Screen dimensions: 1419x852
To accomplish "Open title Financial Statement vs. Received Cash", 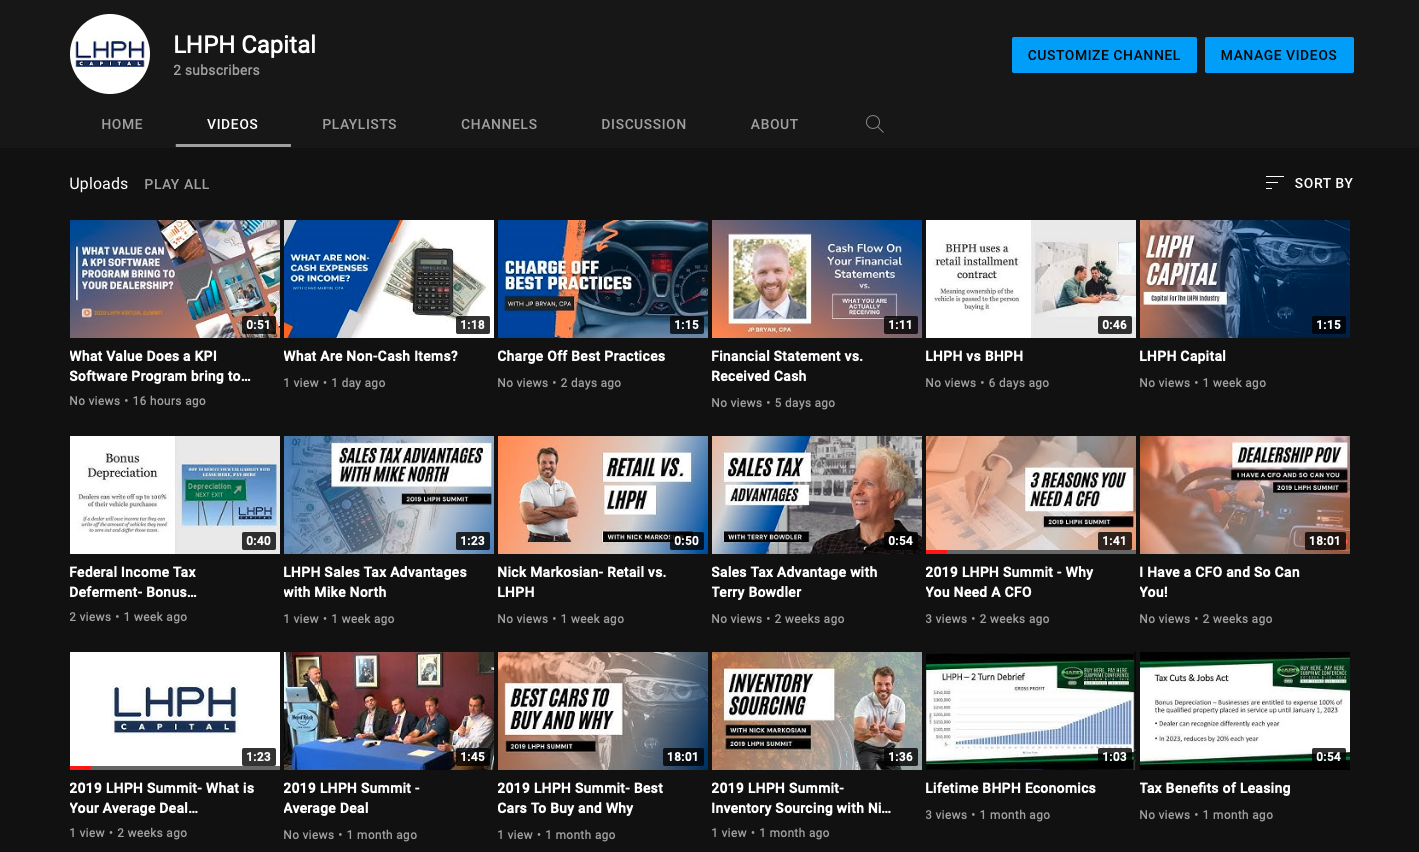I will tap(787, 366).
